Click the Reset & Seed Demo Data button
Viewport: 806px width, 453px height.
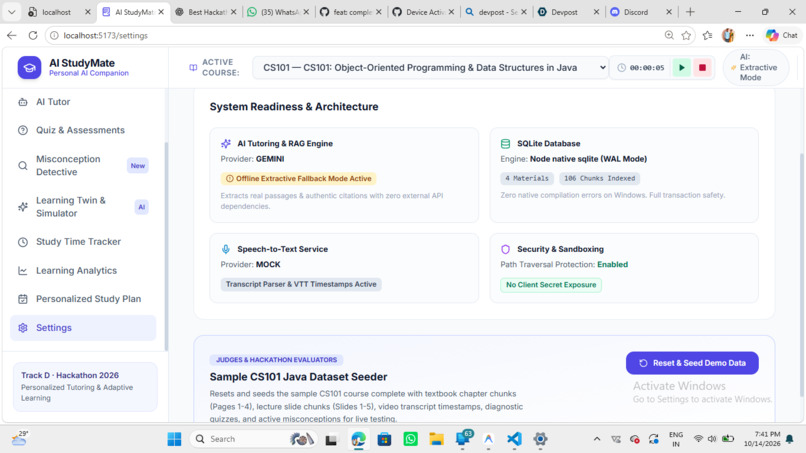tap(692, 363)
